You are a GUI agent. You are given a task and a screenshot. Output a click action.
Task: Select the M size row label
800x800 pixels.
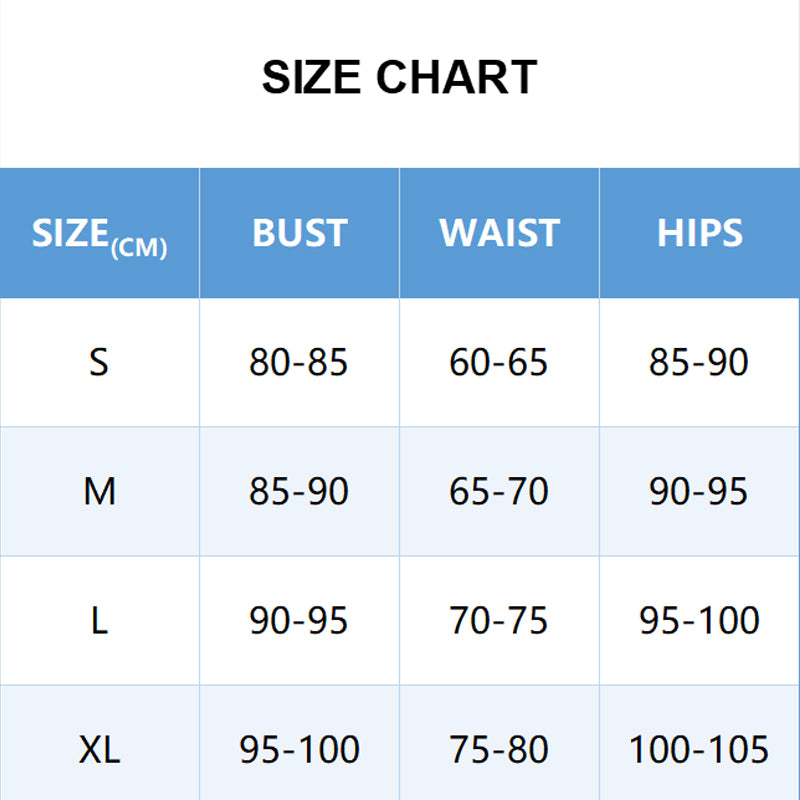point(99,491)
